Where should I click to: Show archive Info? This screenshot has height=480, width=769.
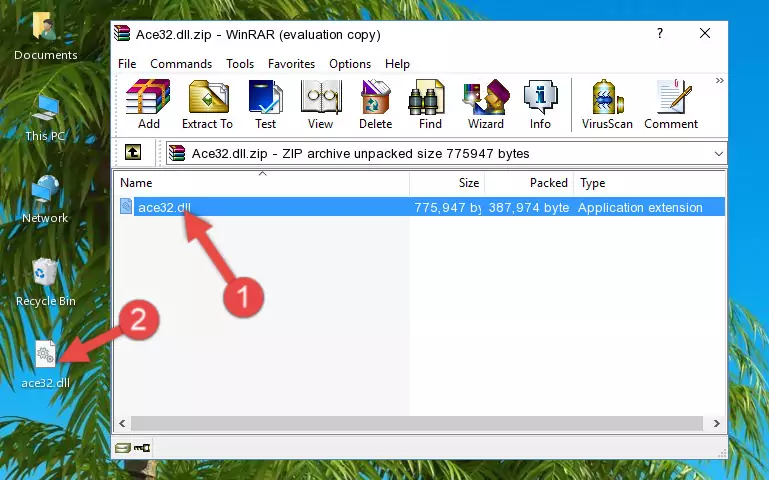click(x=540, y=104)
